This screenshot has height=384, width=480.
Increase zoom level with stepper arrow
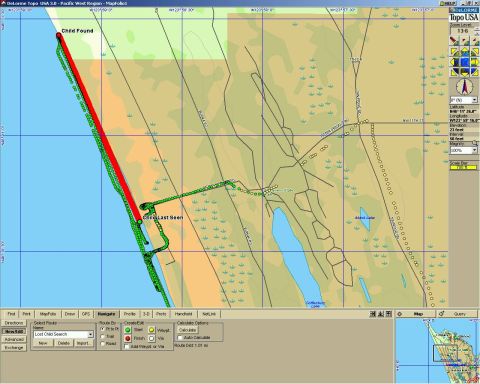(x=476, y=28)
